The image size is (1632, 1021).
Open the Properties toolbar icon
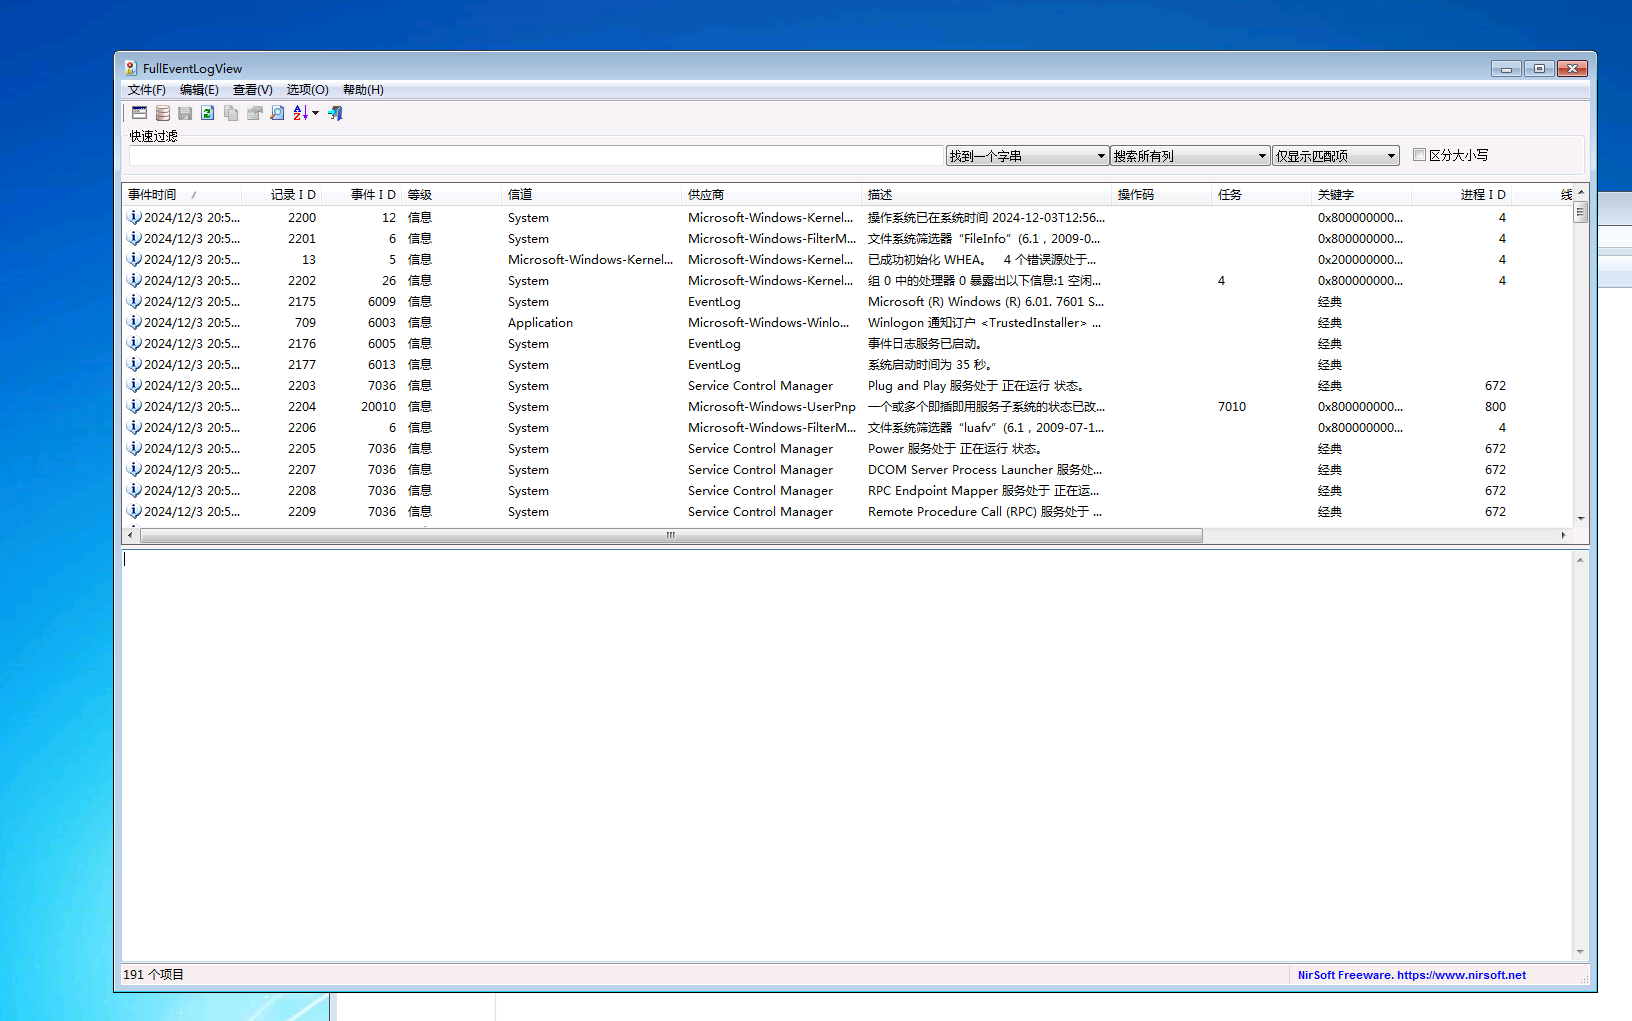point(254,113)
